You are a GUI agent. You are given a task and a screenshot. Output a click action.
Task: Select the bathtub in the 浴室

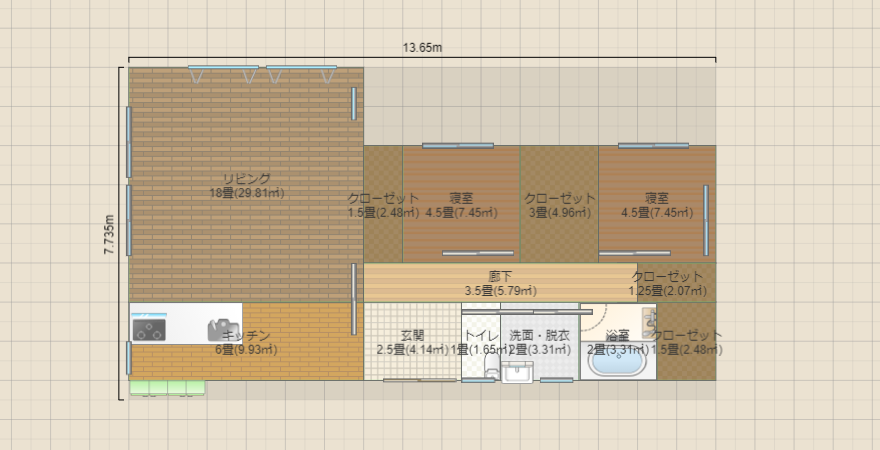[617, 362]
